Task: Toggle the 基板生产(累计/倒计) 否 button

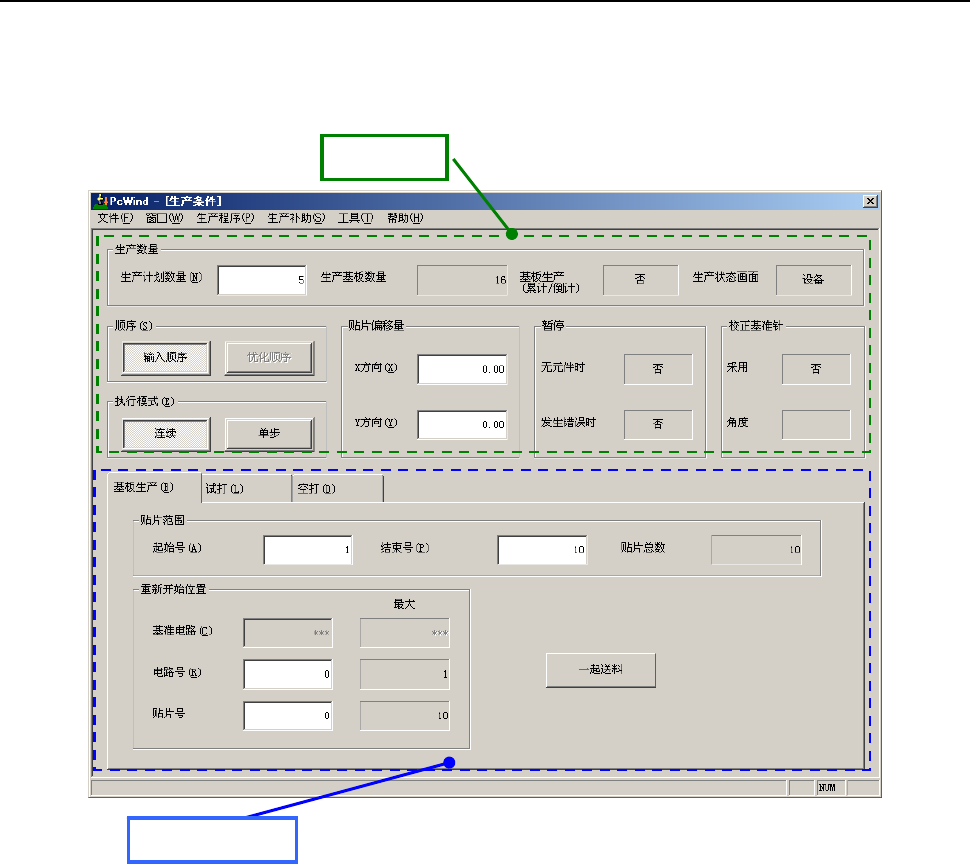Action: (x=640, y=280)
